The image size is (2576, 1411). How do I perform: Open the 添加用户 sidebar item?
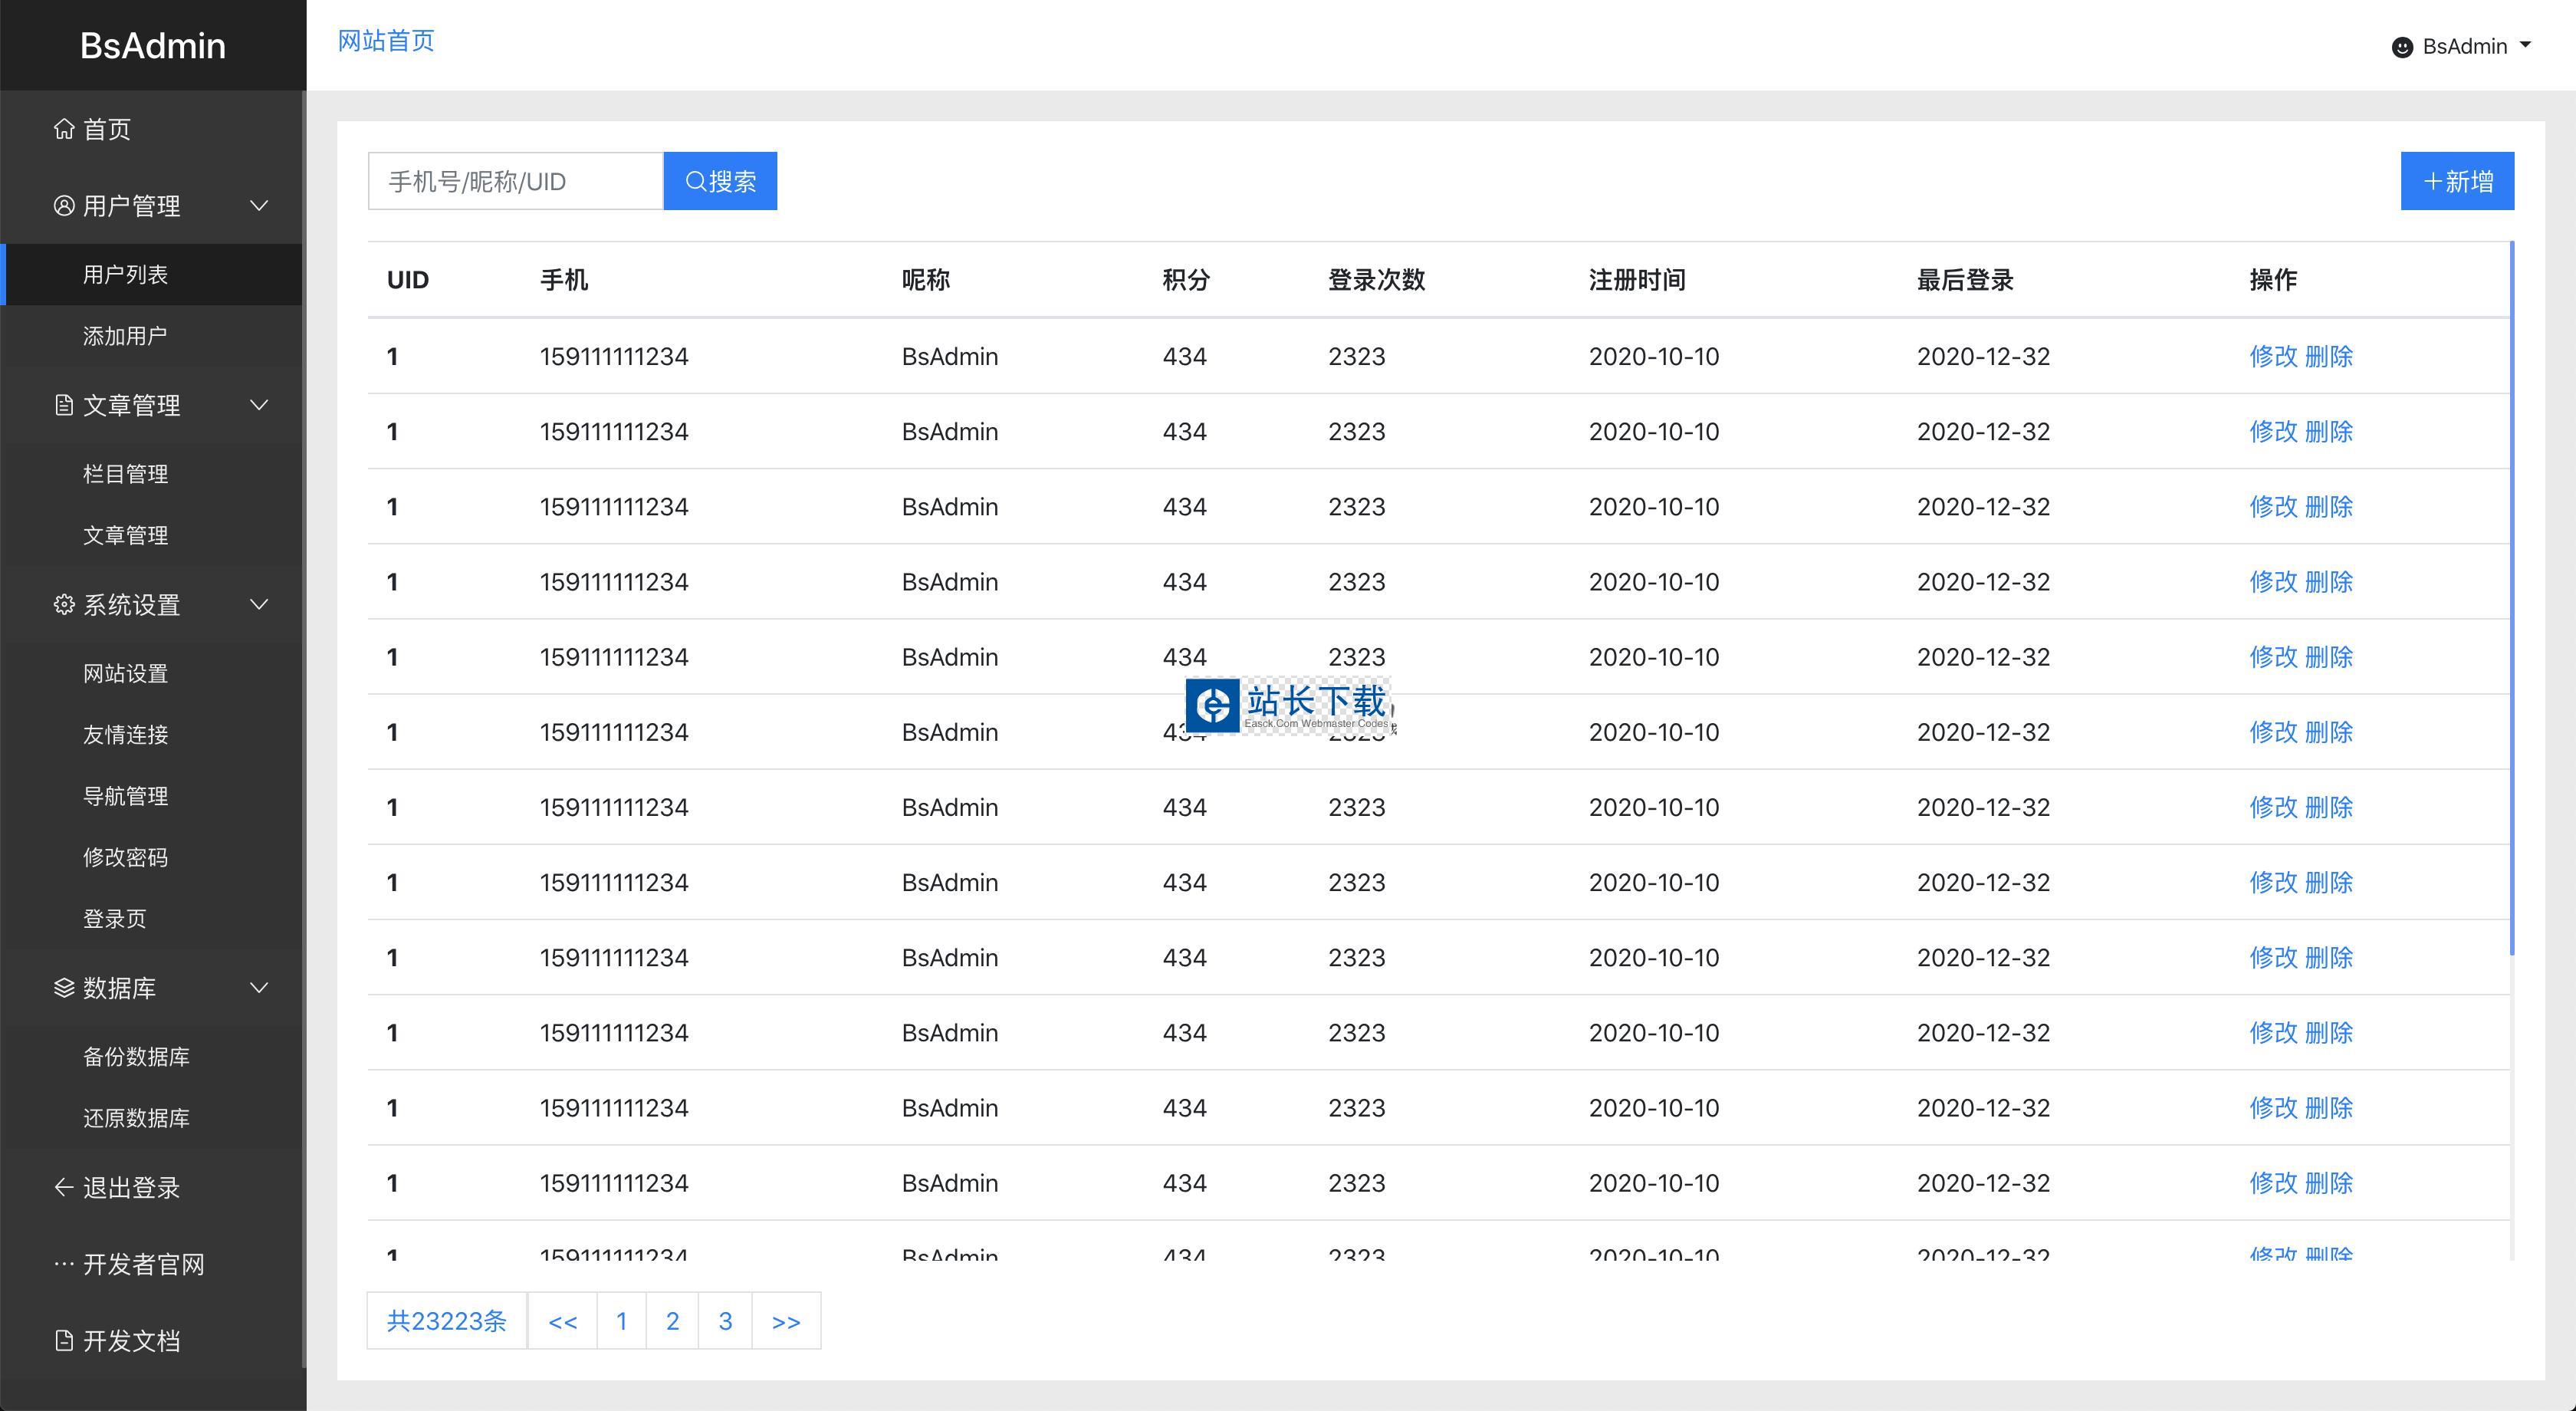pos(125,336)
